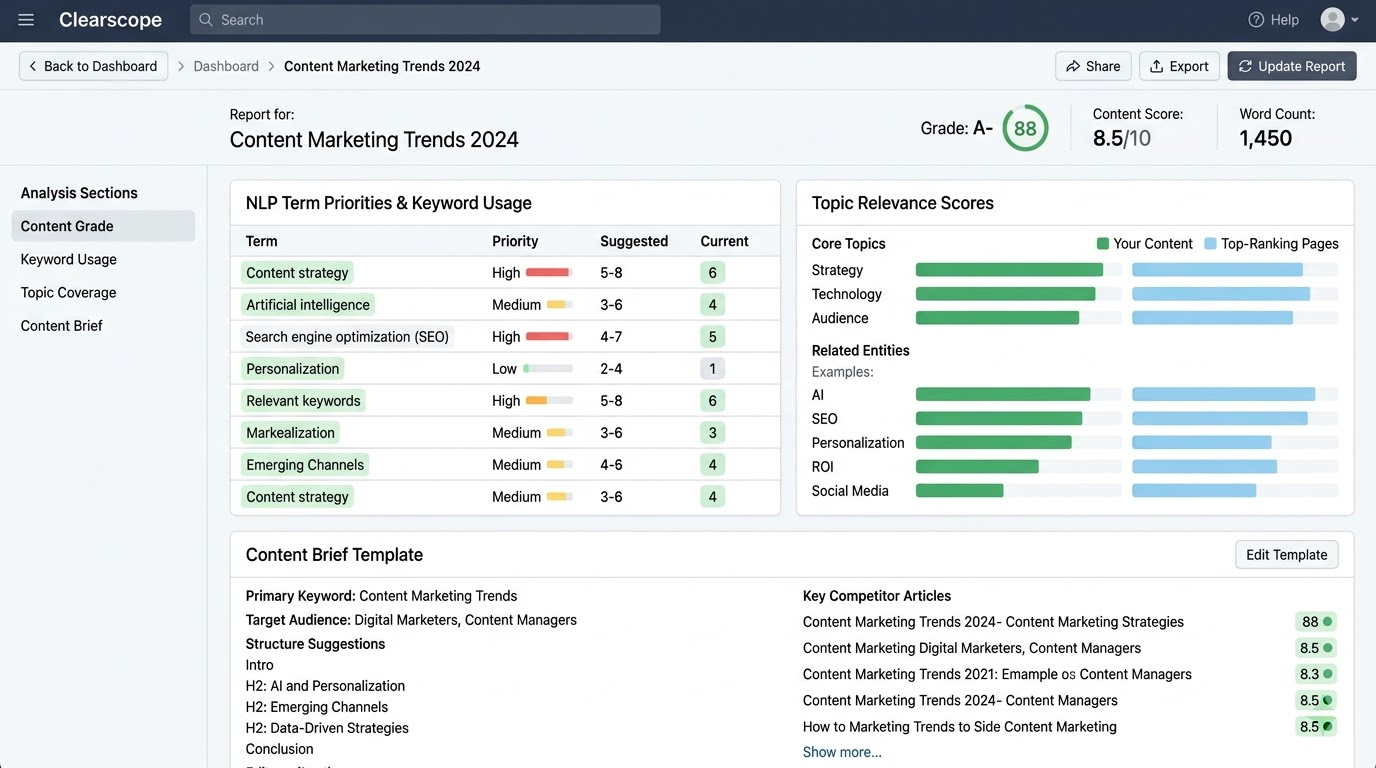Viewport: 1376px width, 768px height.
Task: Select the Search engine optimization (SEO) term
Action: [x=347, y=337]
